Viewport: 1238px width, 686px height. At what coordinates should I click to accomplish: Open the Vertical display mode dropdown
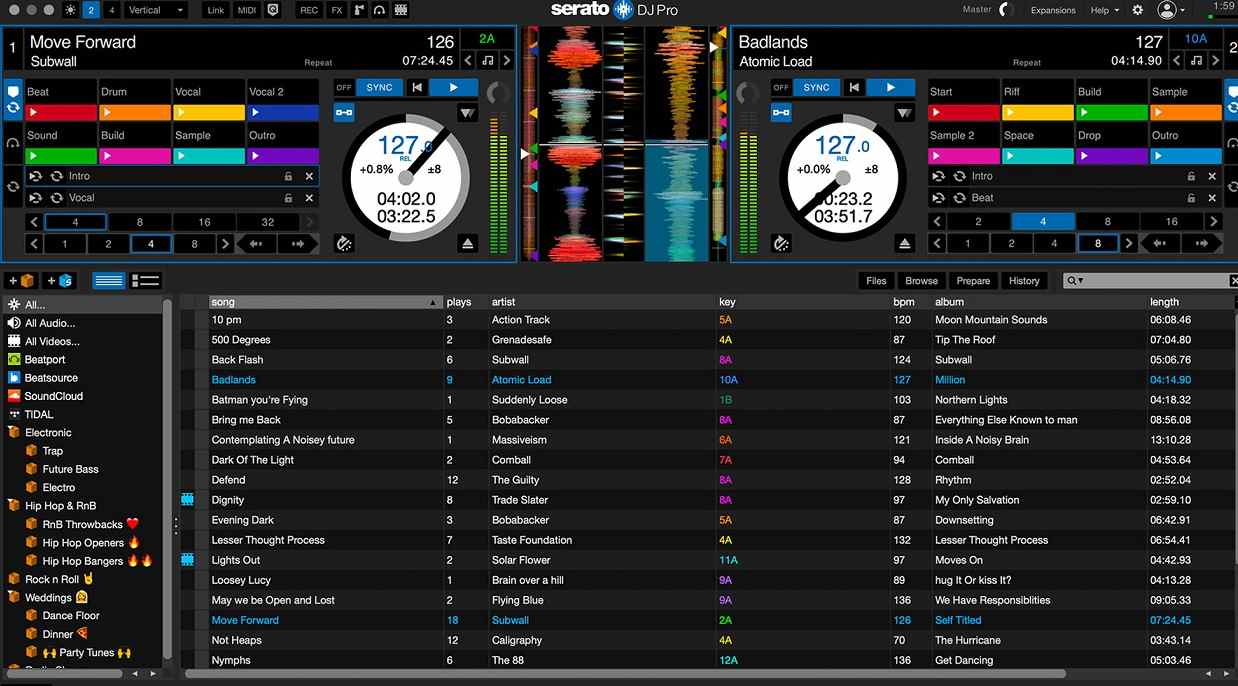tap(155, 10)
